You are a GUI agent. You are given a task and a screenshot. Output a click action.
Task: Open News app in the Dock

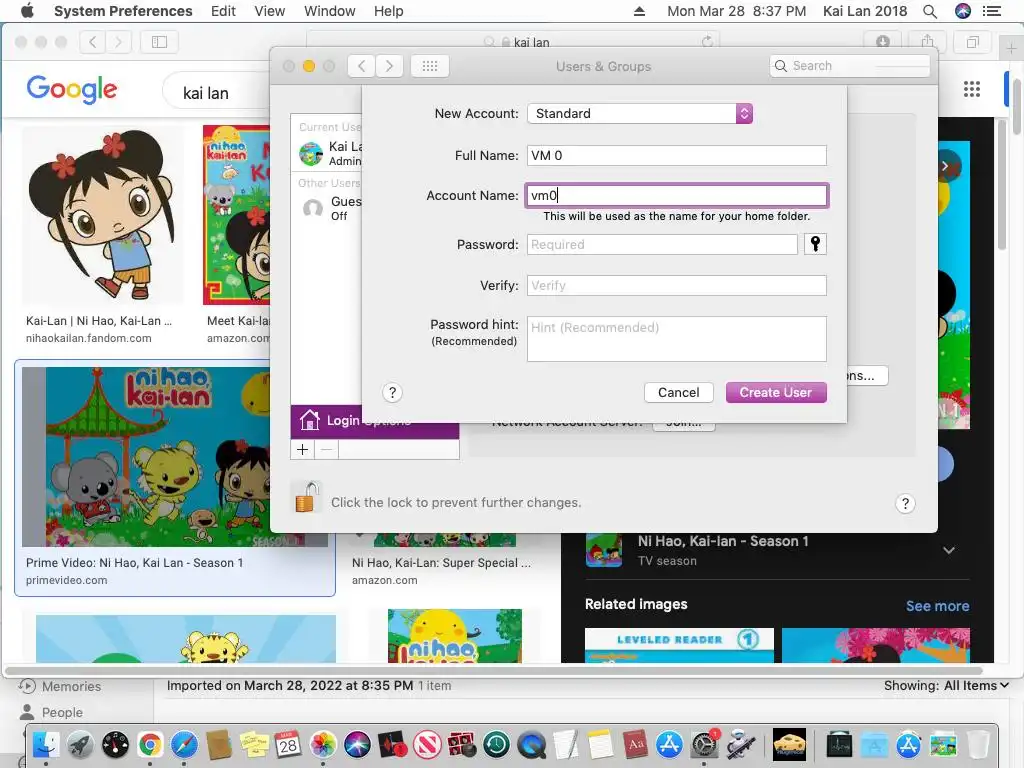[x=426, y=744]
